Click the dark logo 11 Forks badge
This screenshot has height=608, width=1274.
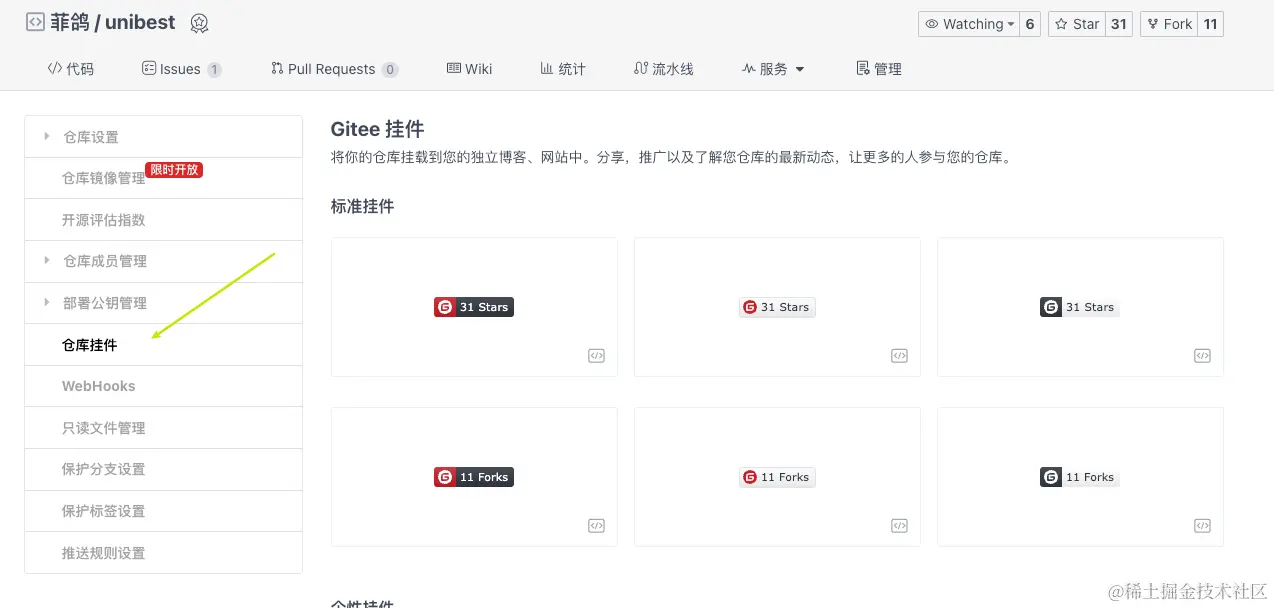tap(1080, 477)
